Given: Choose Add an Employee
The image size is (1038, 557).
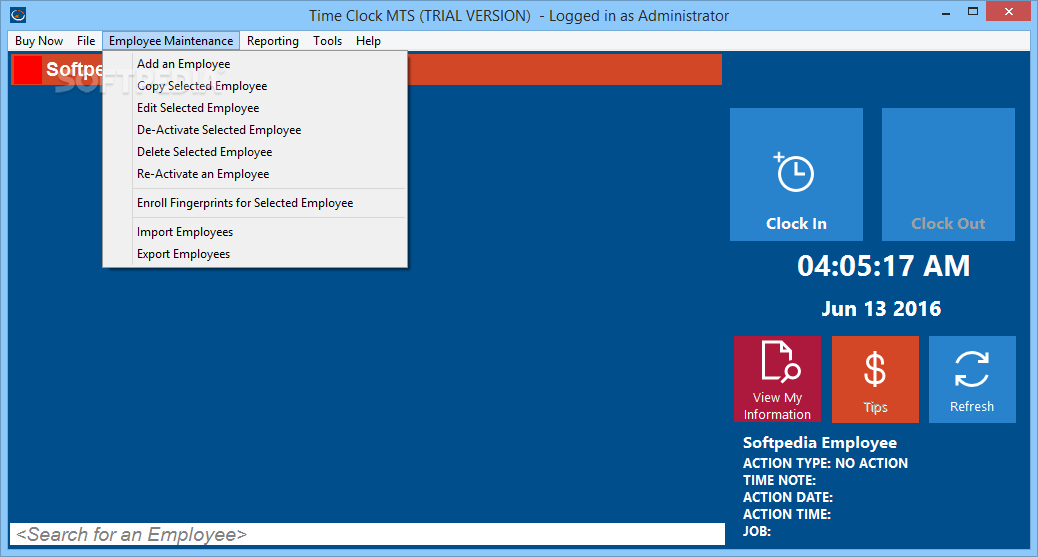Looking at the screenshot, I should (x=255, y=64).
